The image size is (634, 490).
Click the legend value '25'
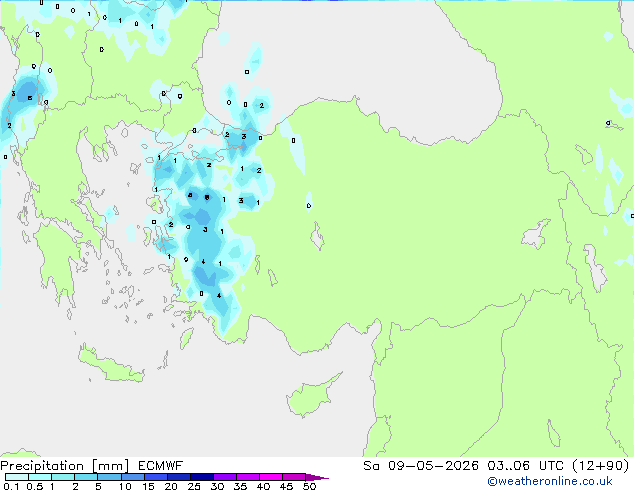[x=194, y=486]
